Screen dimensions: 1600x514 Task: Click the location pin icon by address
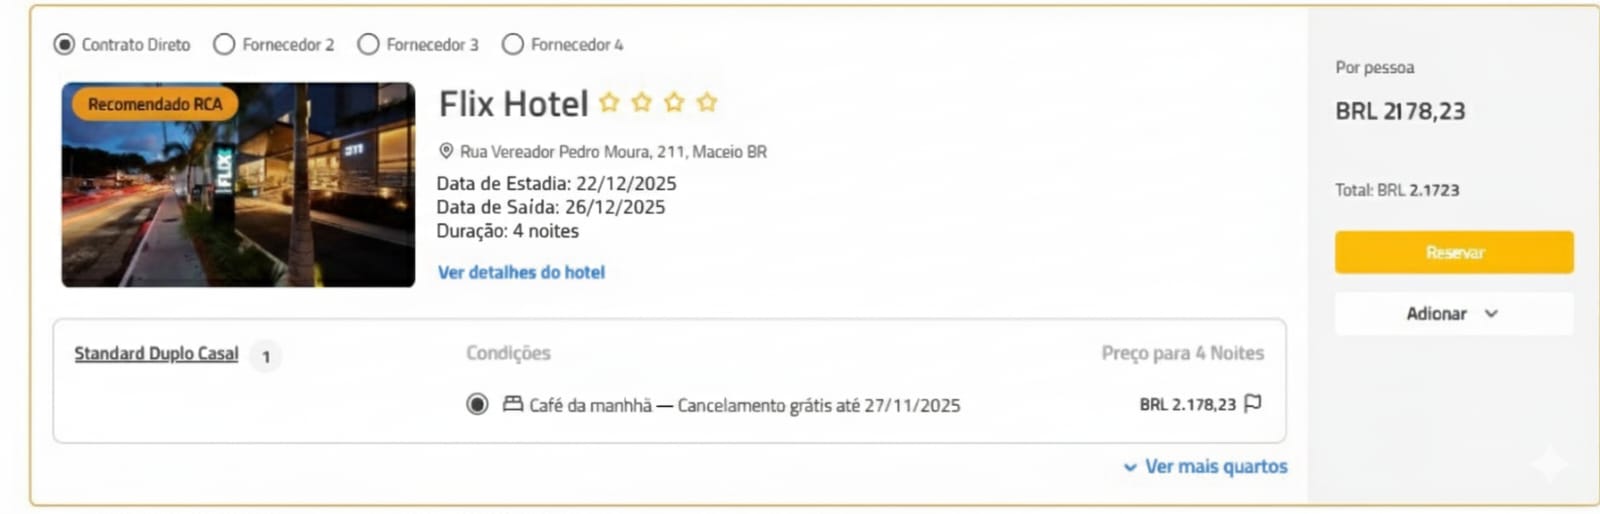point(446,151)
